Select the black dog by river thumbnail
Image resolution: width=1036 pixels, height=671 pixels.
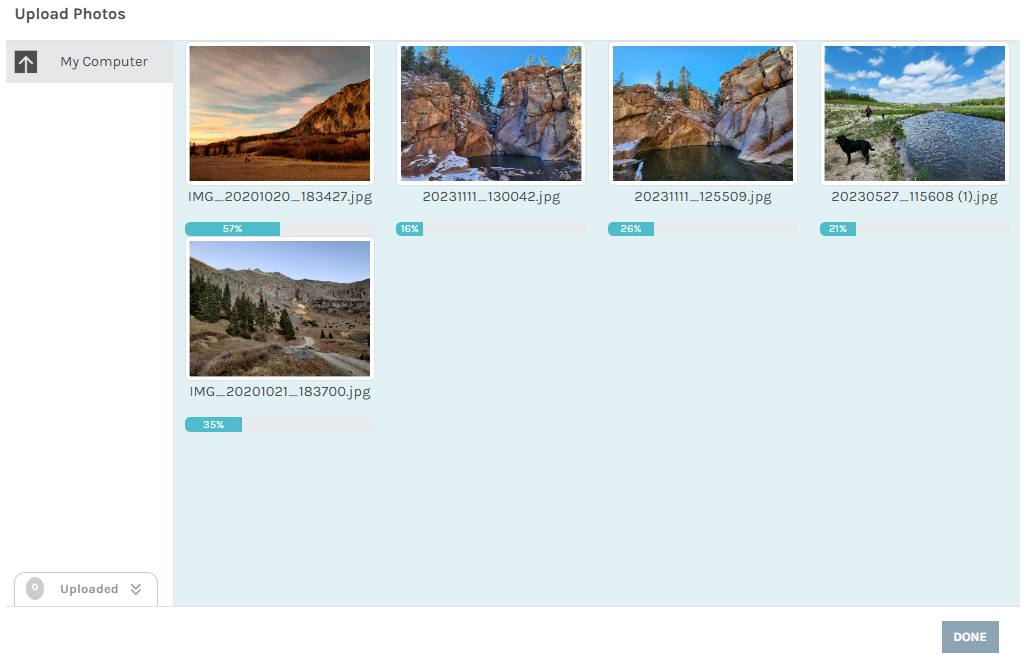[914, 114]
